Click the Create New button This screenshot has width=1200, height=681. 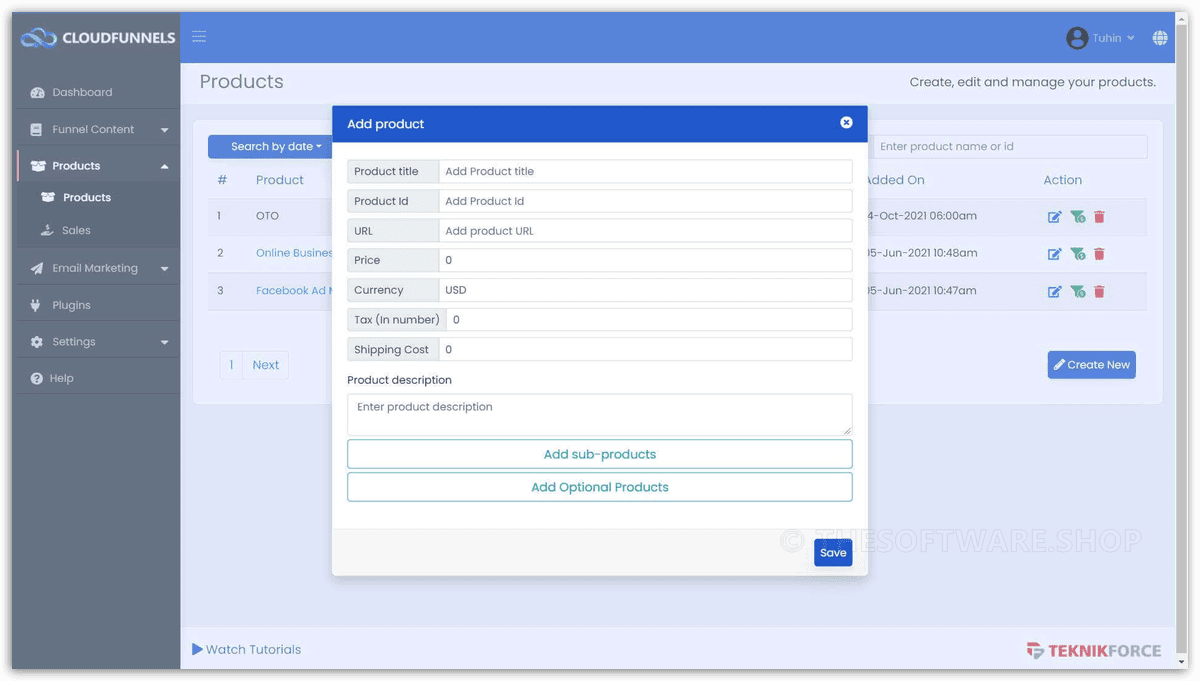click(x=1091, y=365)
